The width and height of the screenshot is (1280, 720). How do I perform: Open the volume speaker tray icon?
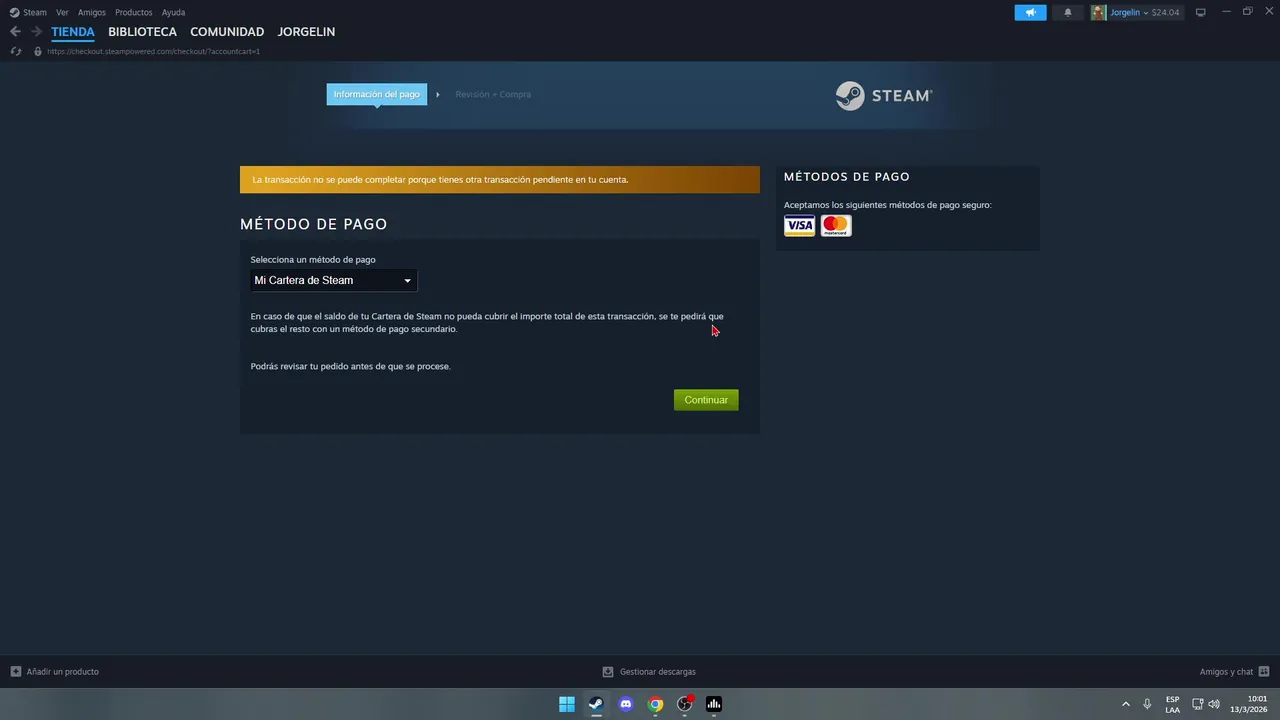1214,704
